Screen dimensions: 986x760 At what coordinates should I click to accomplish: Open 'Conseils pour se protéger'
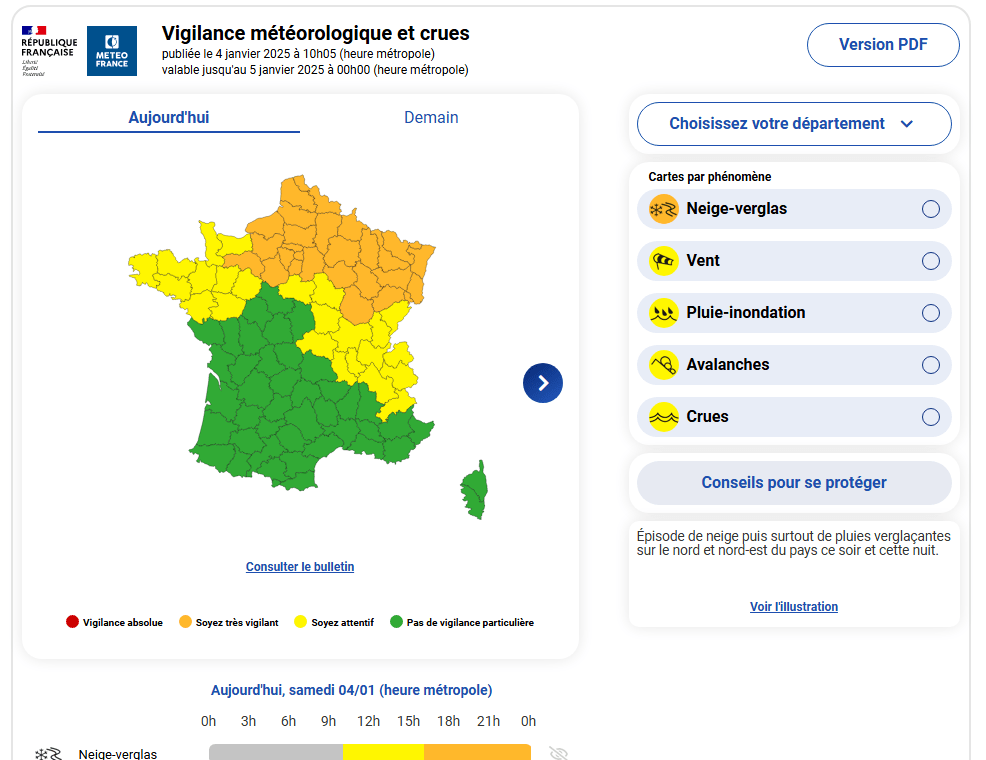(x=794, y=483)
